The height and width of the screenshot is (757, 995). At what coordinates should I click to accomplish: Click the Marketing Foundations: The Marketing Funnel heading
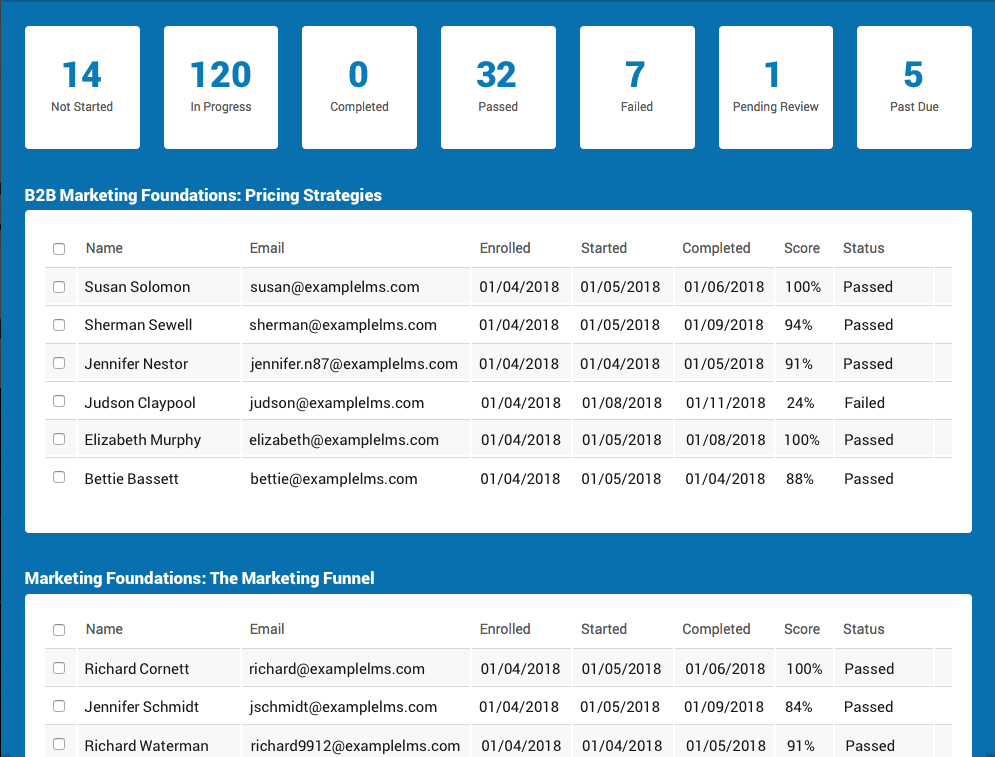click(x=199, y=578)
